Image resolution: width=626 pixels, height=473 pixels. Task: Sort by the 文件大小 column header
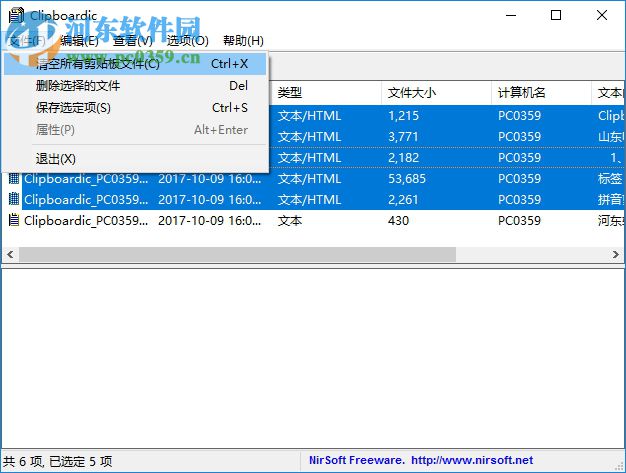(436, 93)
